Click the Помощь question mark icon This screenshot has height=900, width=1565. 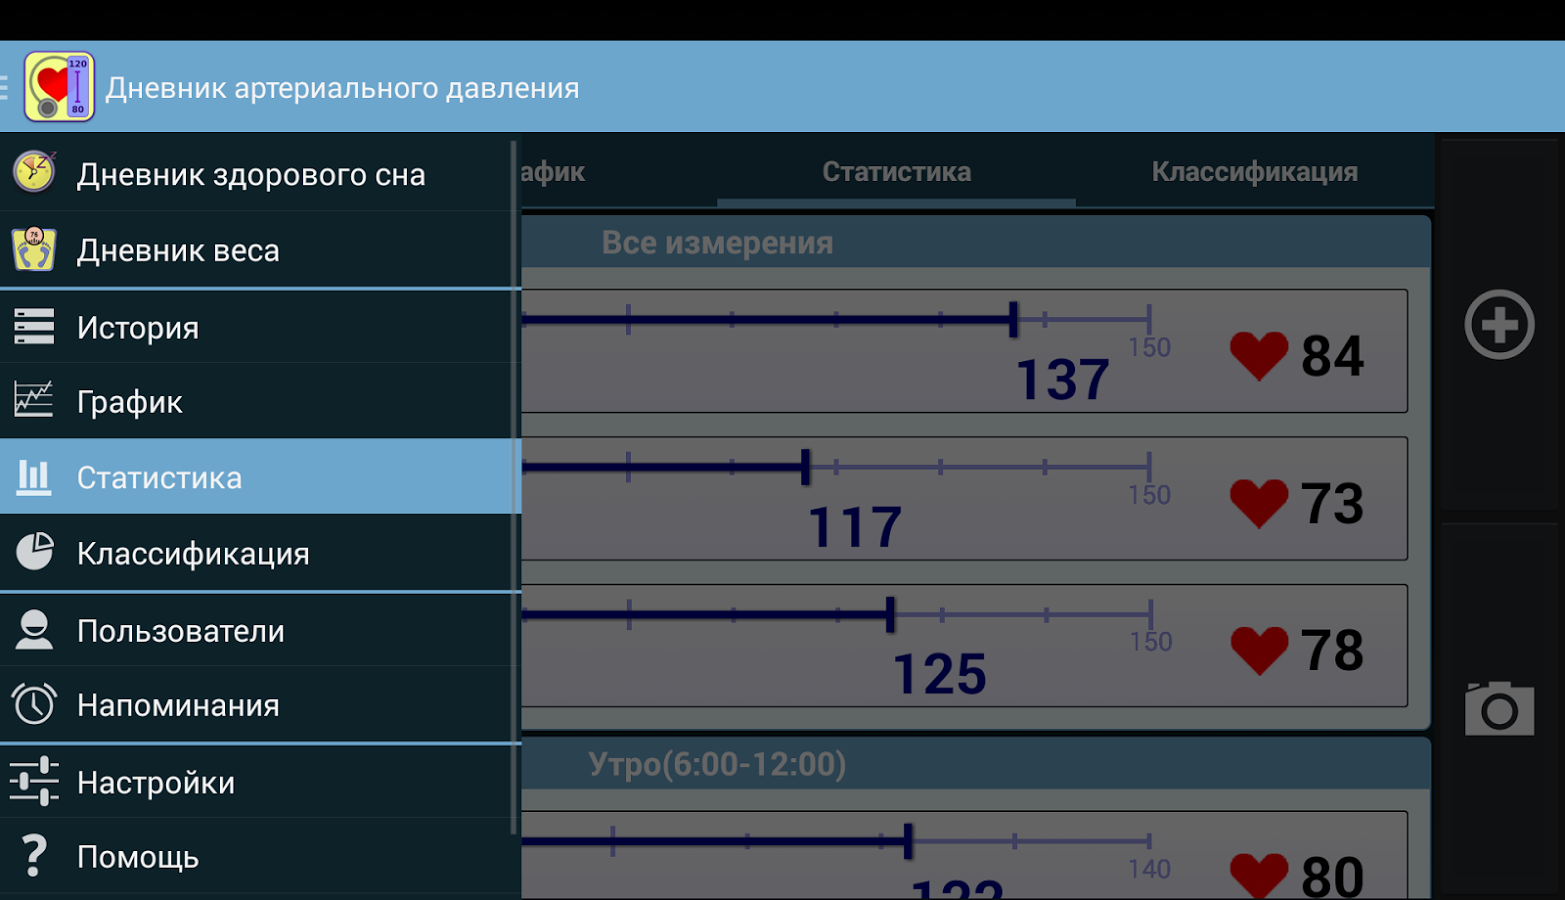click(x=34, y=856)
